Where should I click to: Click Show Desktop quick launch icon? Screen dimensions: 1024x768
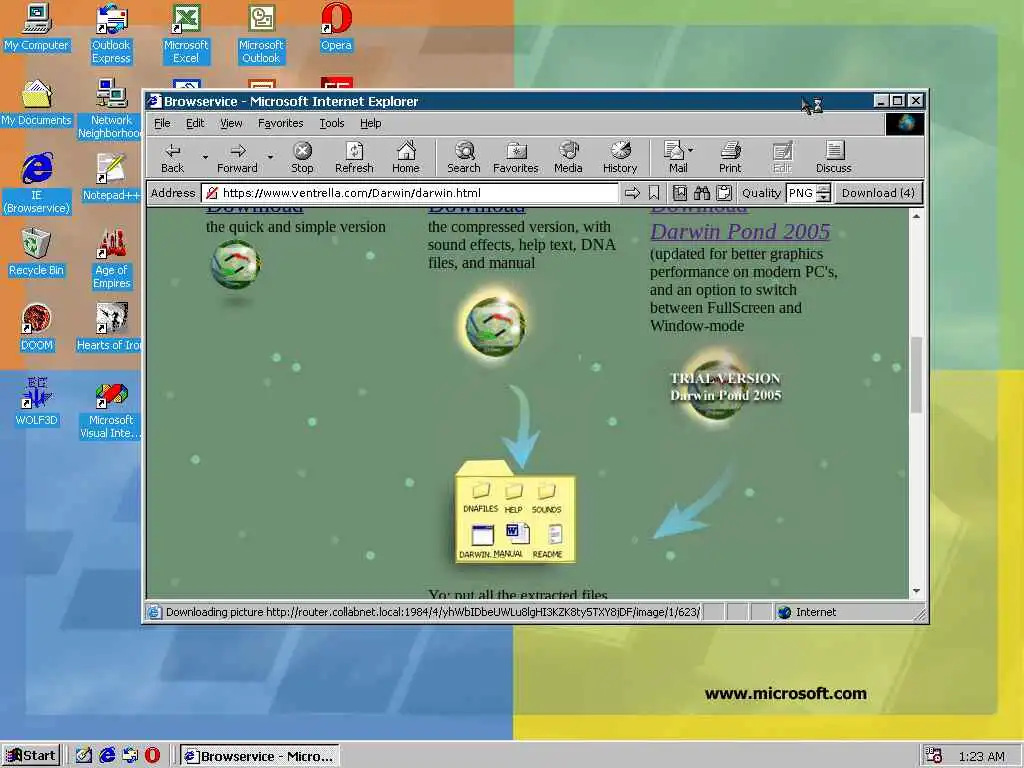pyautogui.click(x=84, y=756)
